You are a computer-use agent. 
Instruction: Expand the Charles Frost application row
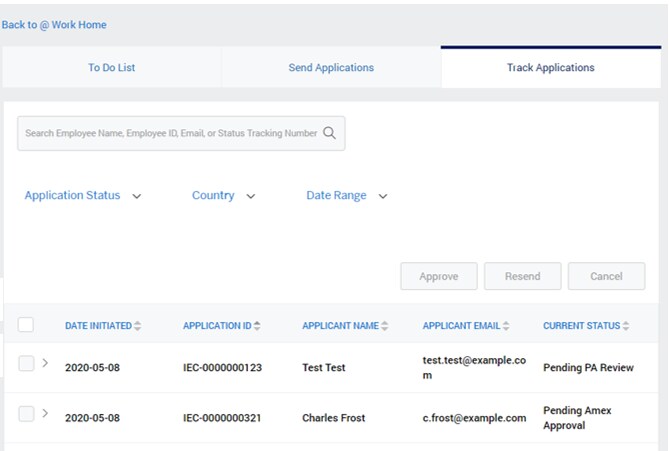(45, 413)
